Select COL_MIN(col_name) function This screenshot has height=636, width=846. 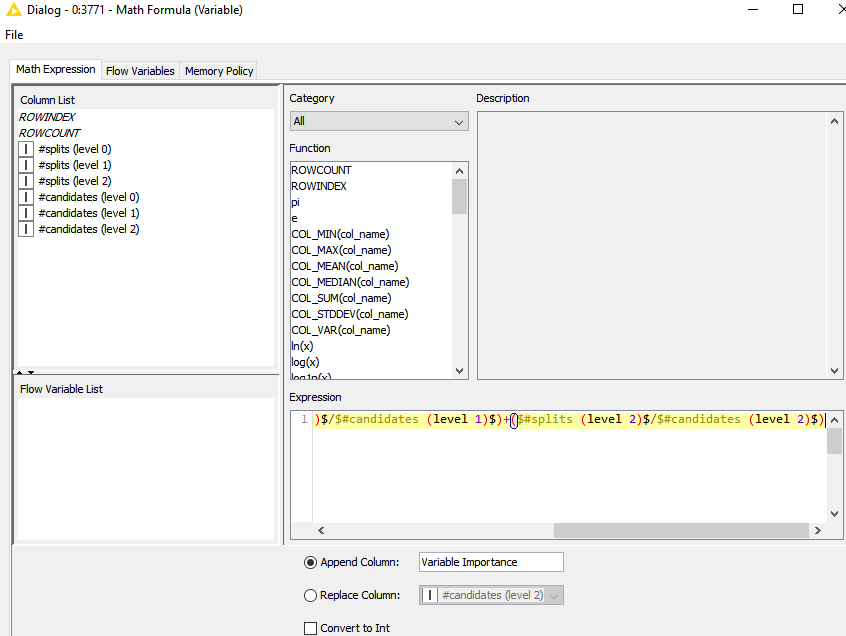click(x=340, y=234)
